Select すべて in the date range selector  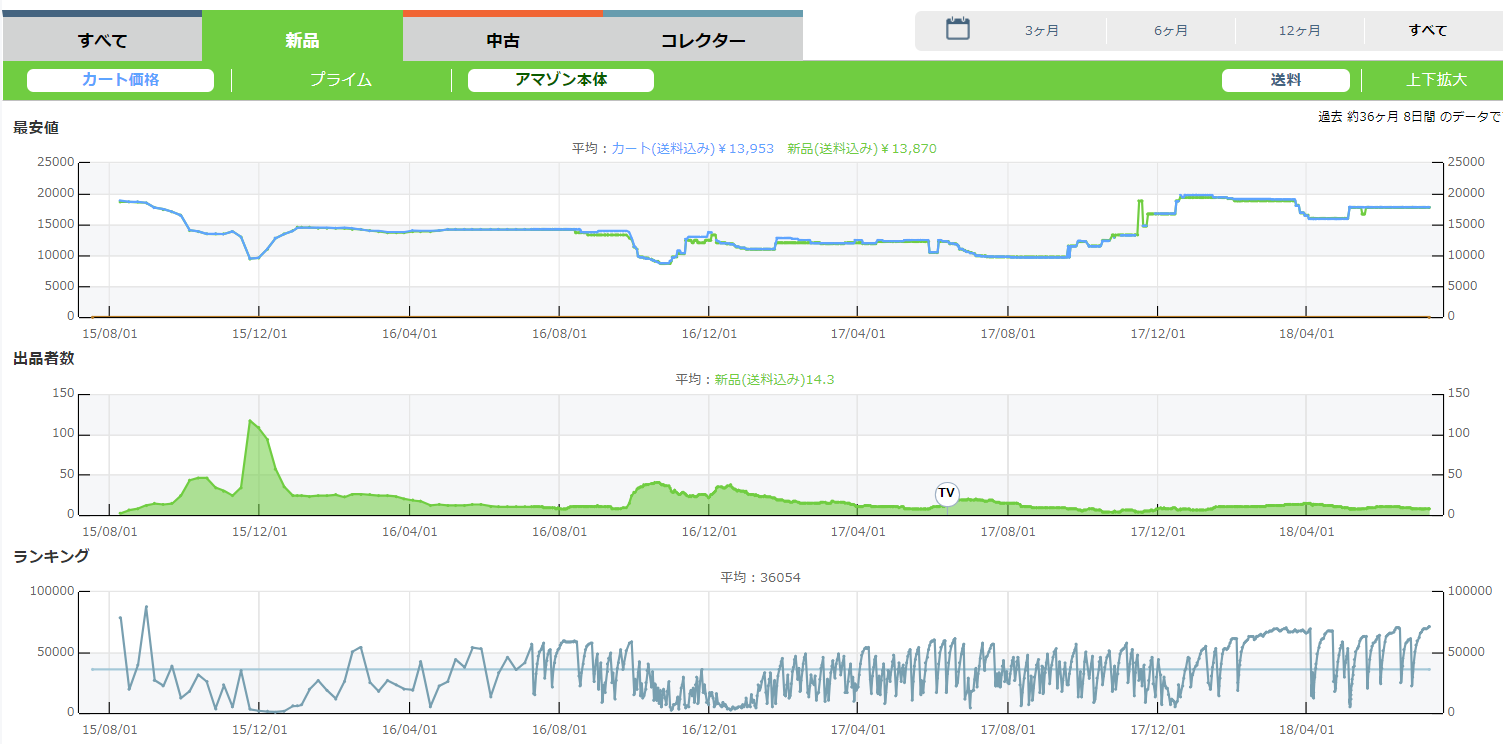coord(1428,31)
